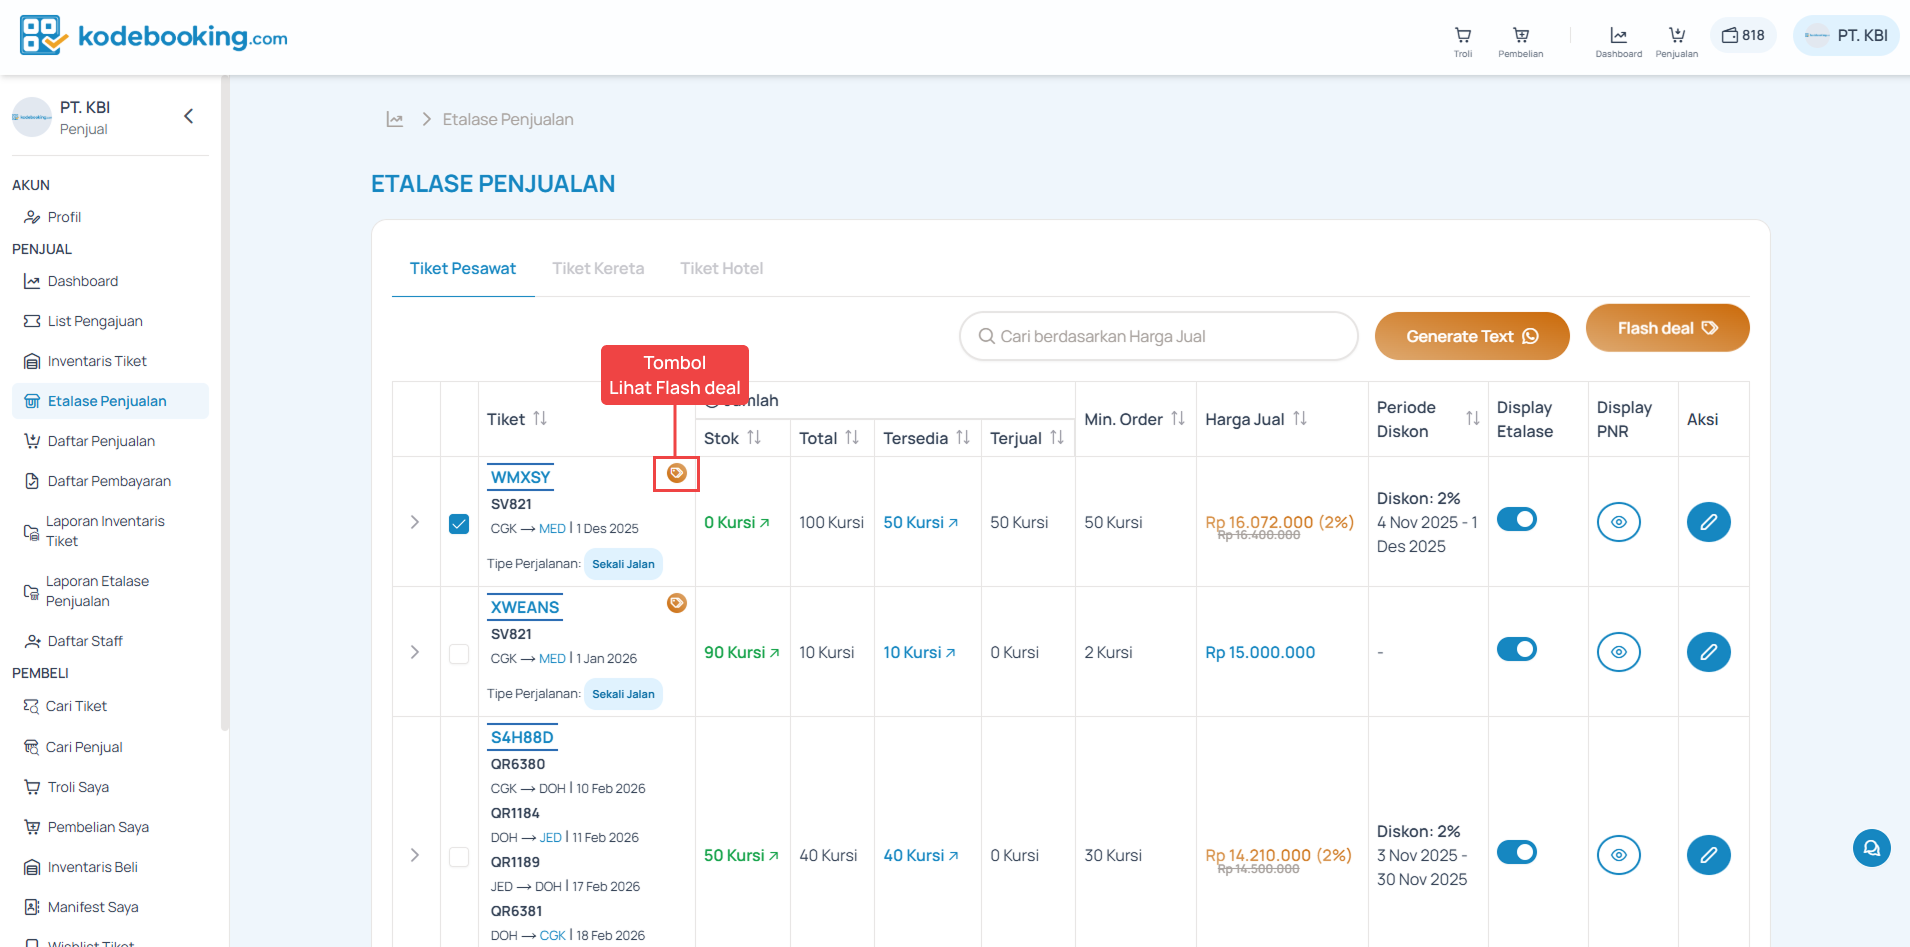Edit the WMXSY ticket with pencil icon
Viewport: 1910px width, 947px height.
1708,522
